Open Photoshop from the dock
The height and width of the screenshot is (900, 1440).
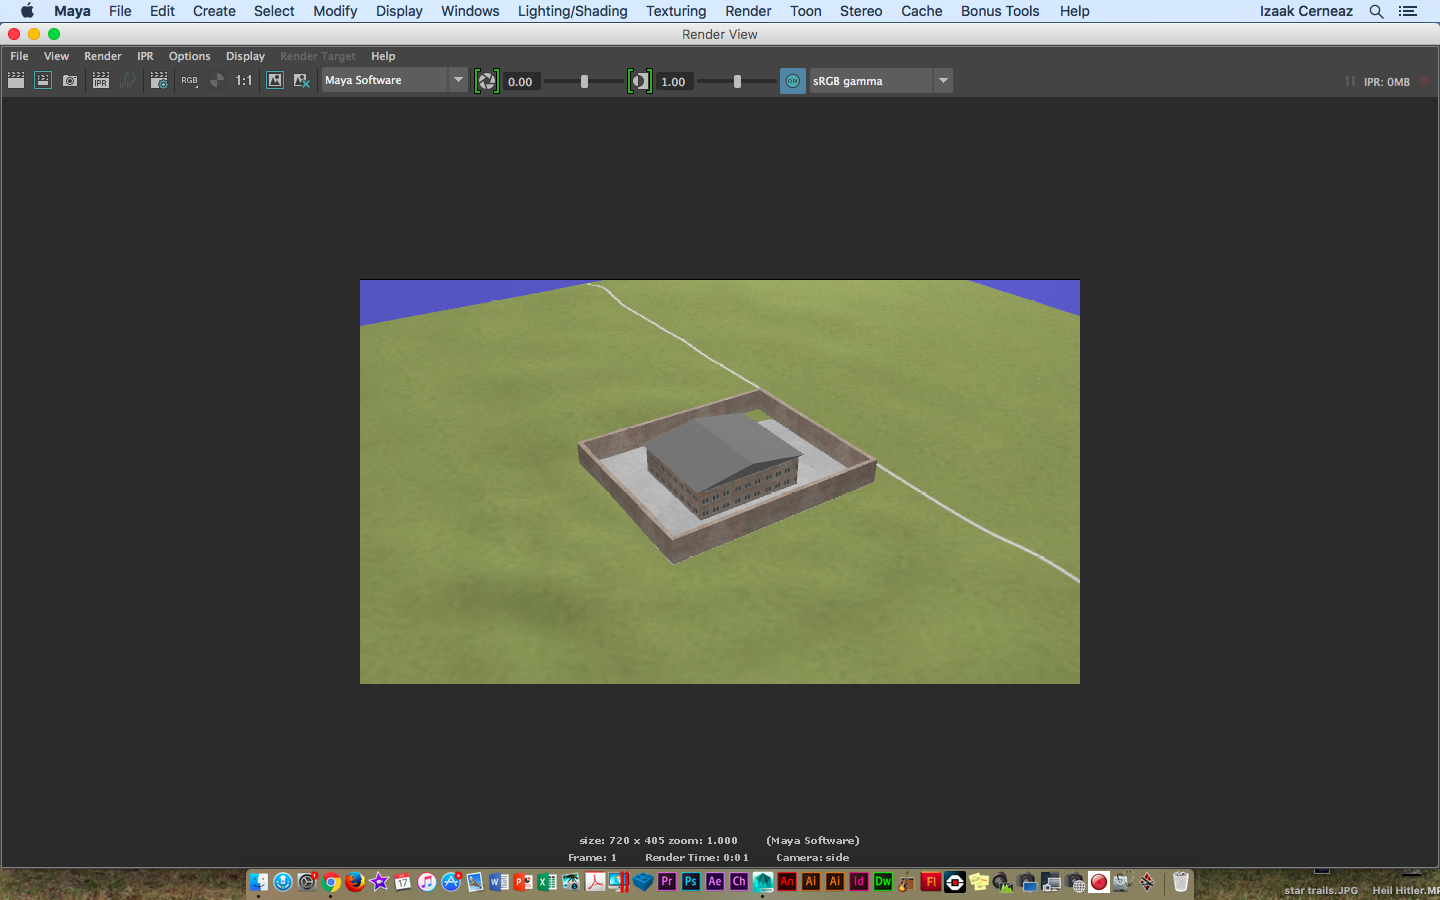[690, 883]
